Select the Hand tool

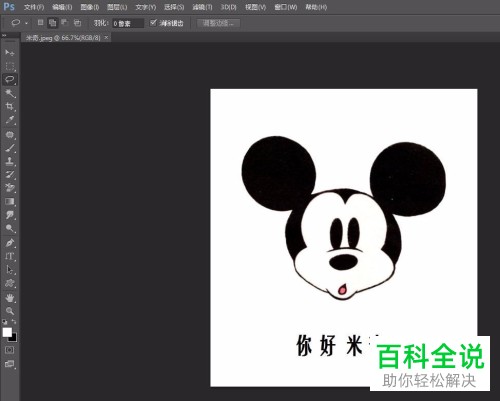coord(10,298)
